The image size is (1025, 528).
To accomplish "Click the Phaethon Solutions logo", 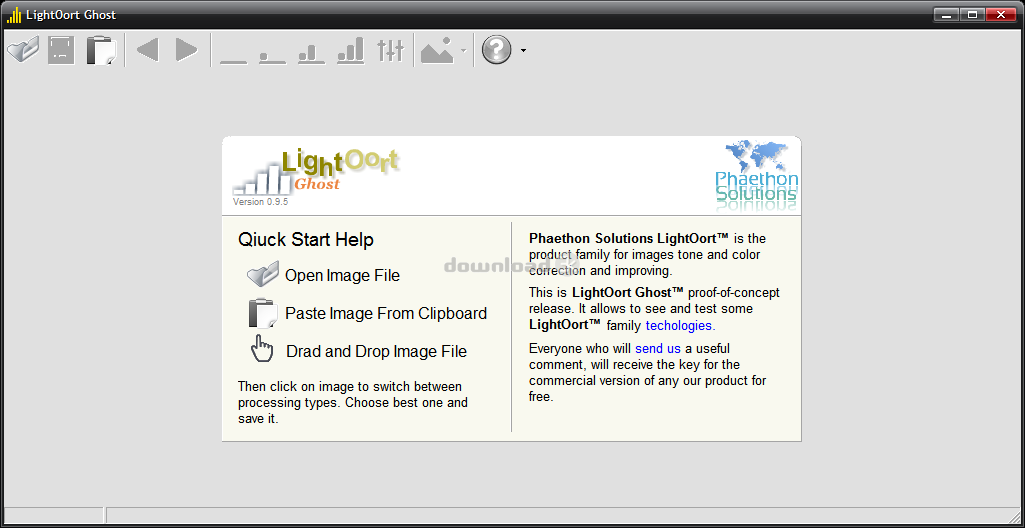I will [x=757, y=175].
